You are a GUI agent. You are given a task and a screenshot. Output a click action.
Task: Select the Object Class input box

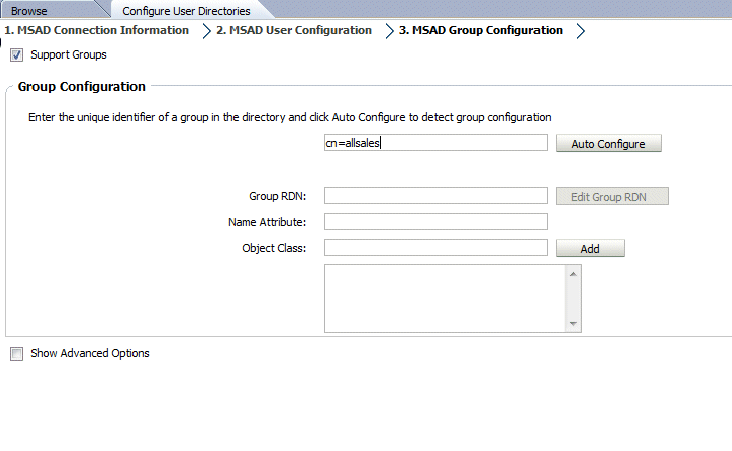tap(435, 248)
